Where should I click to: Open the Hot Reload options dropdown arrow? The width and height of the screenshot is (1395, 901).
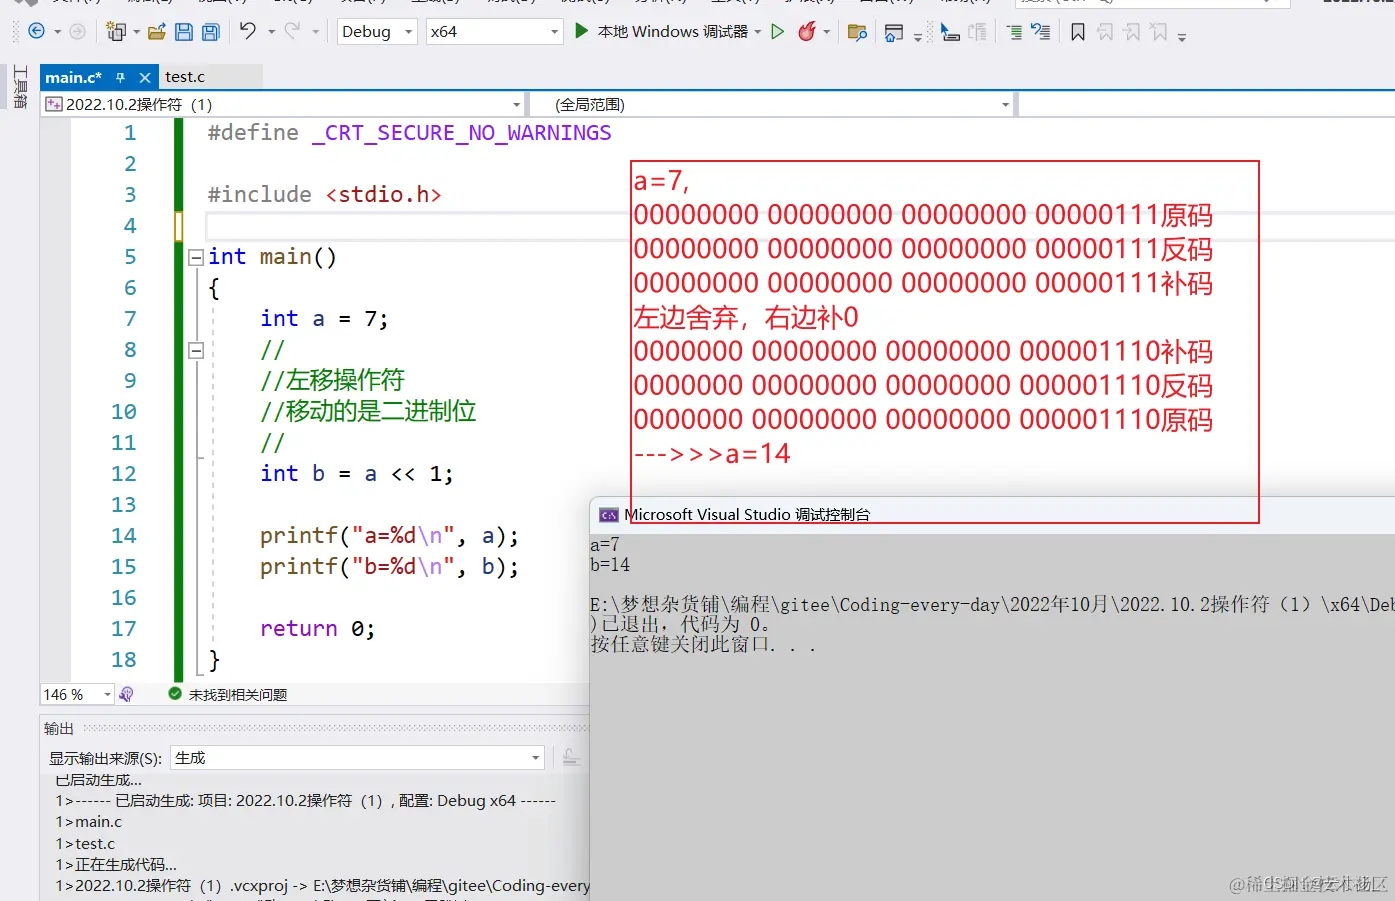827,32
